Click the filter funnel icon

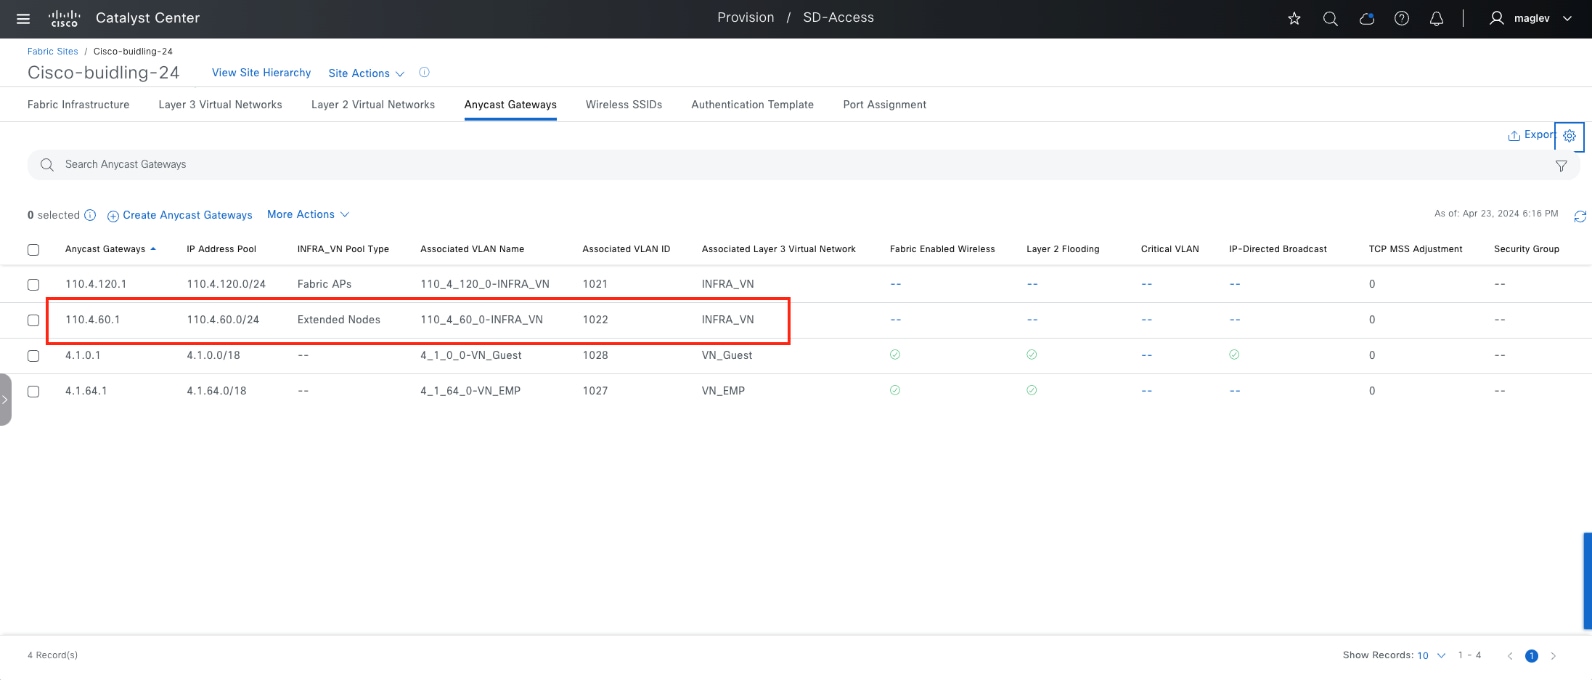(x=1561, y=166)
